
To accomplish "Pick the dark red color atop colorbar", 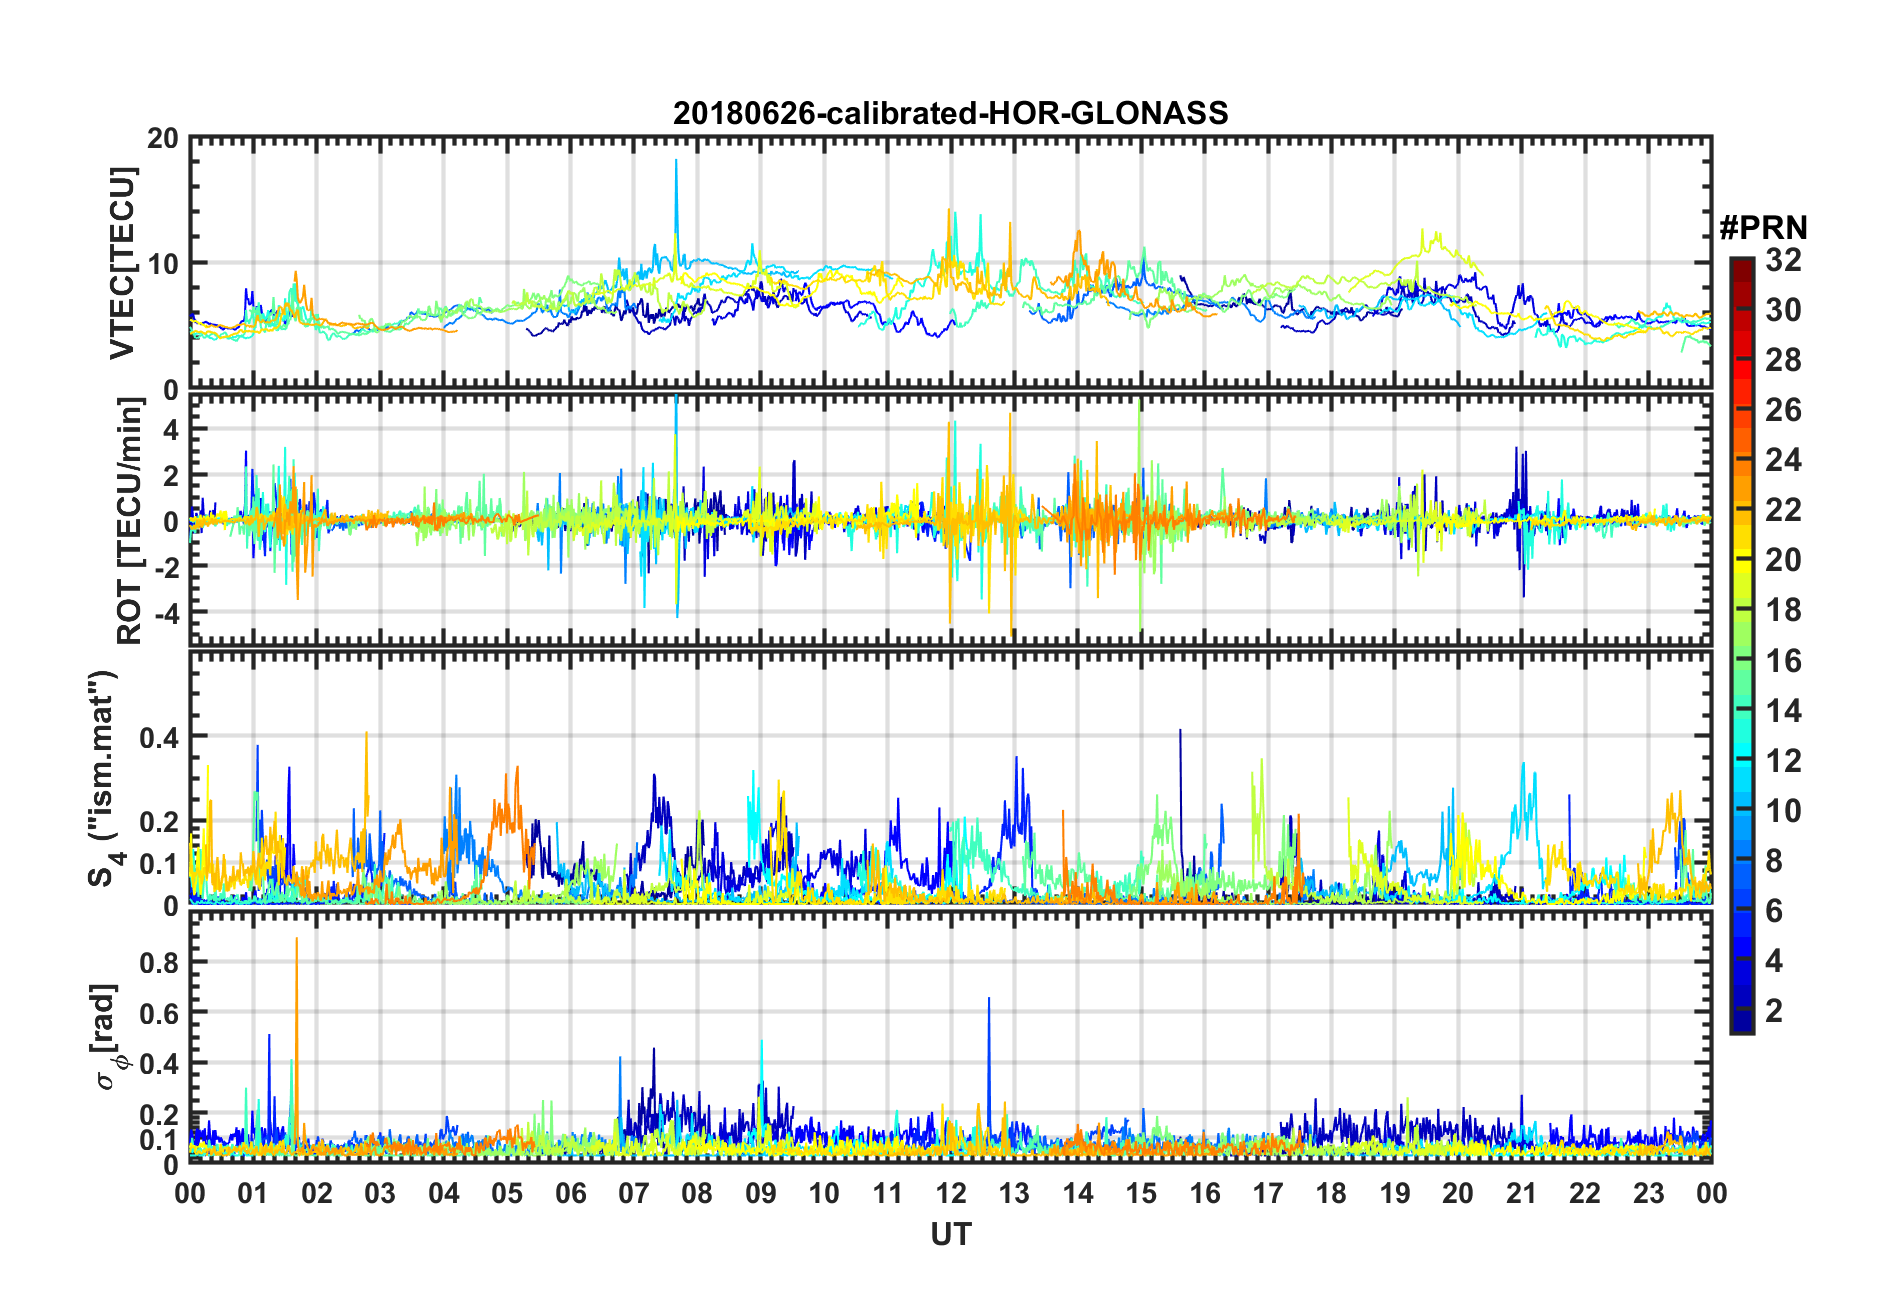I will click(1741, 266).
